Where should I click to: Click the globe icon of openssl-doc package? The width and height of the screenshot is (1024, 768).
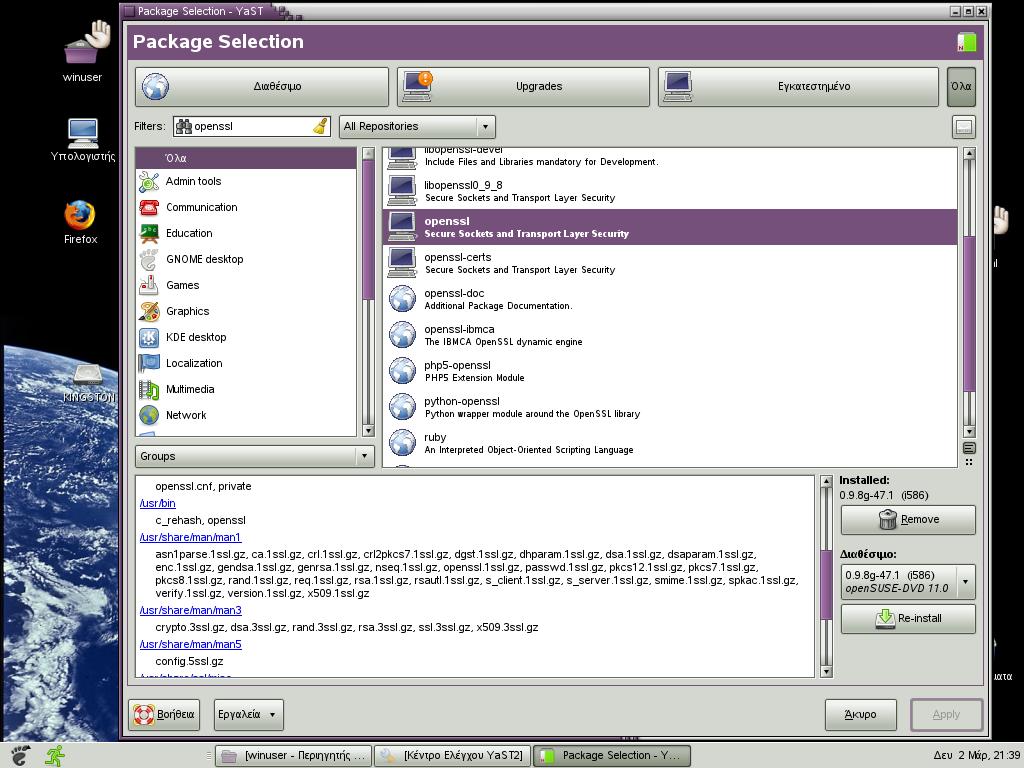pos(402,299)
